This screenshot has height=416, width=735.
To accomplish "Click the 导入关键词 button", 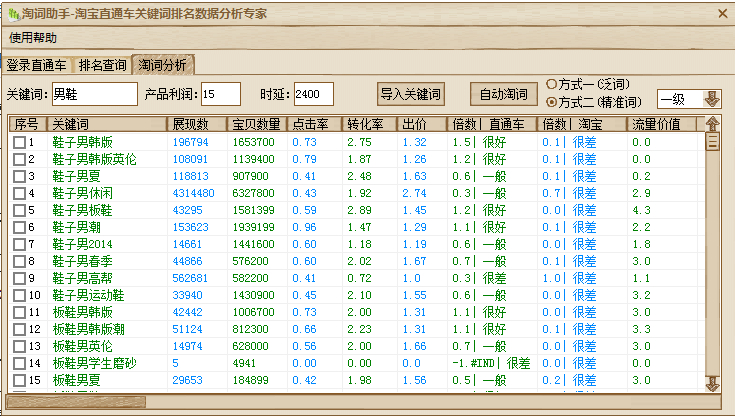I will [411, 94].
